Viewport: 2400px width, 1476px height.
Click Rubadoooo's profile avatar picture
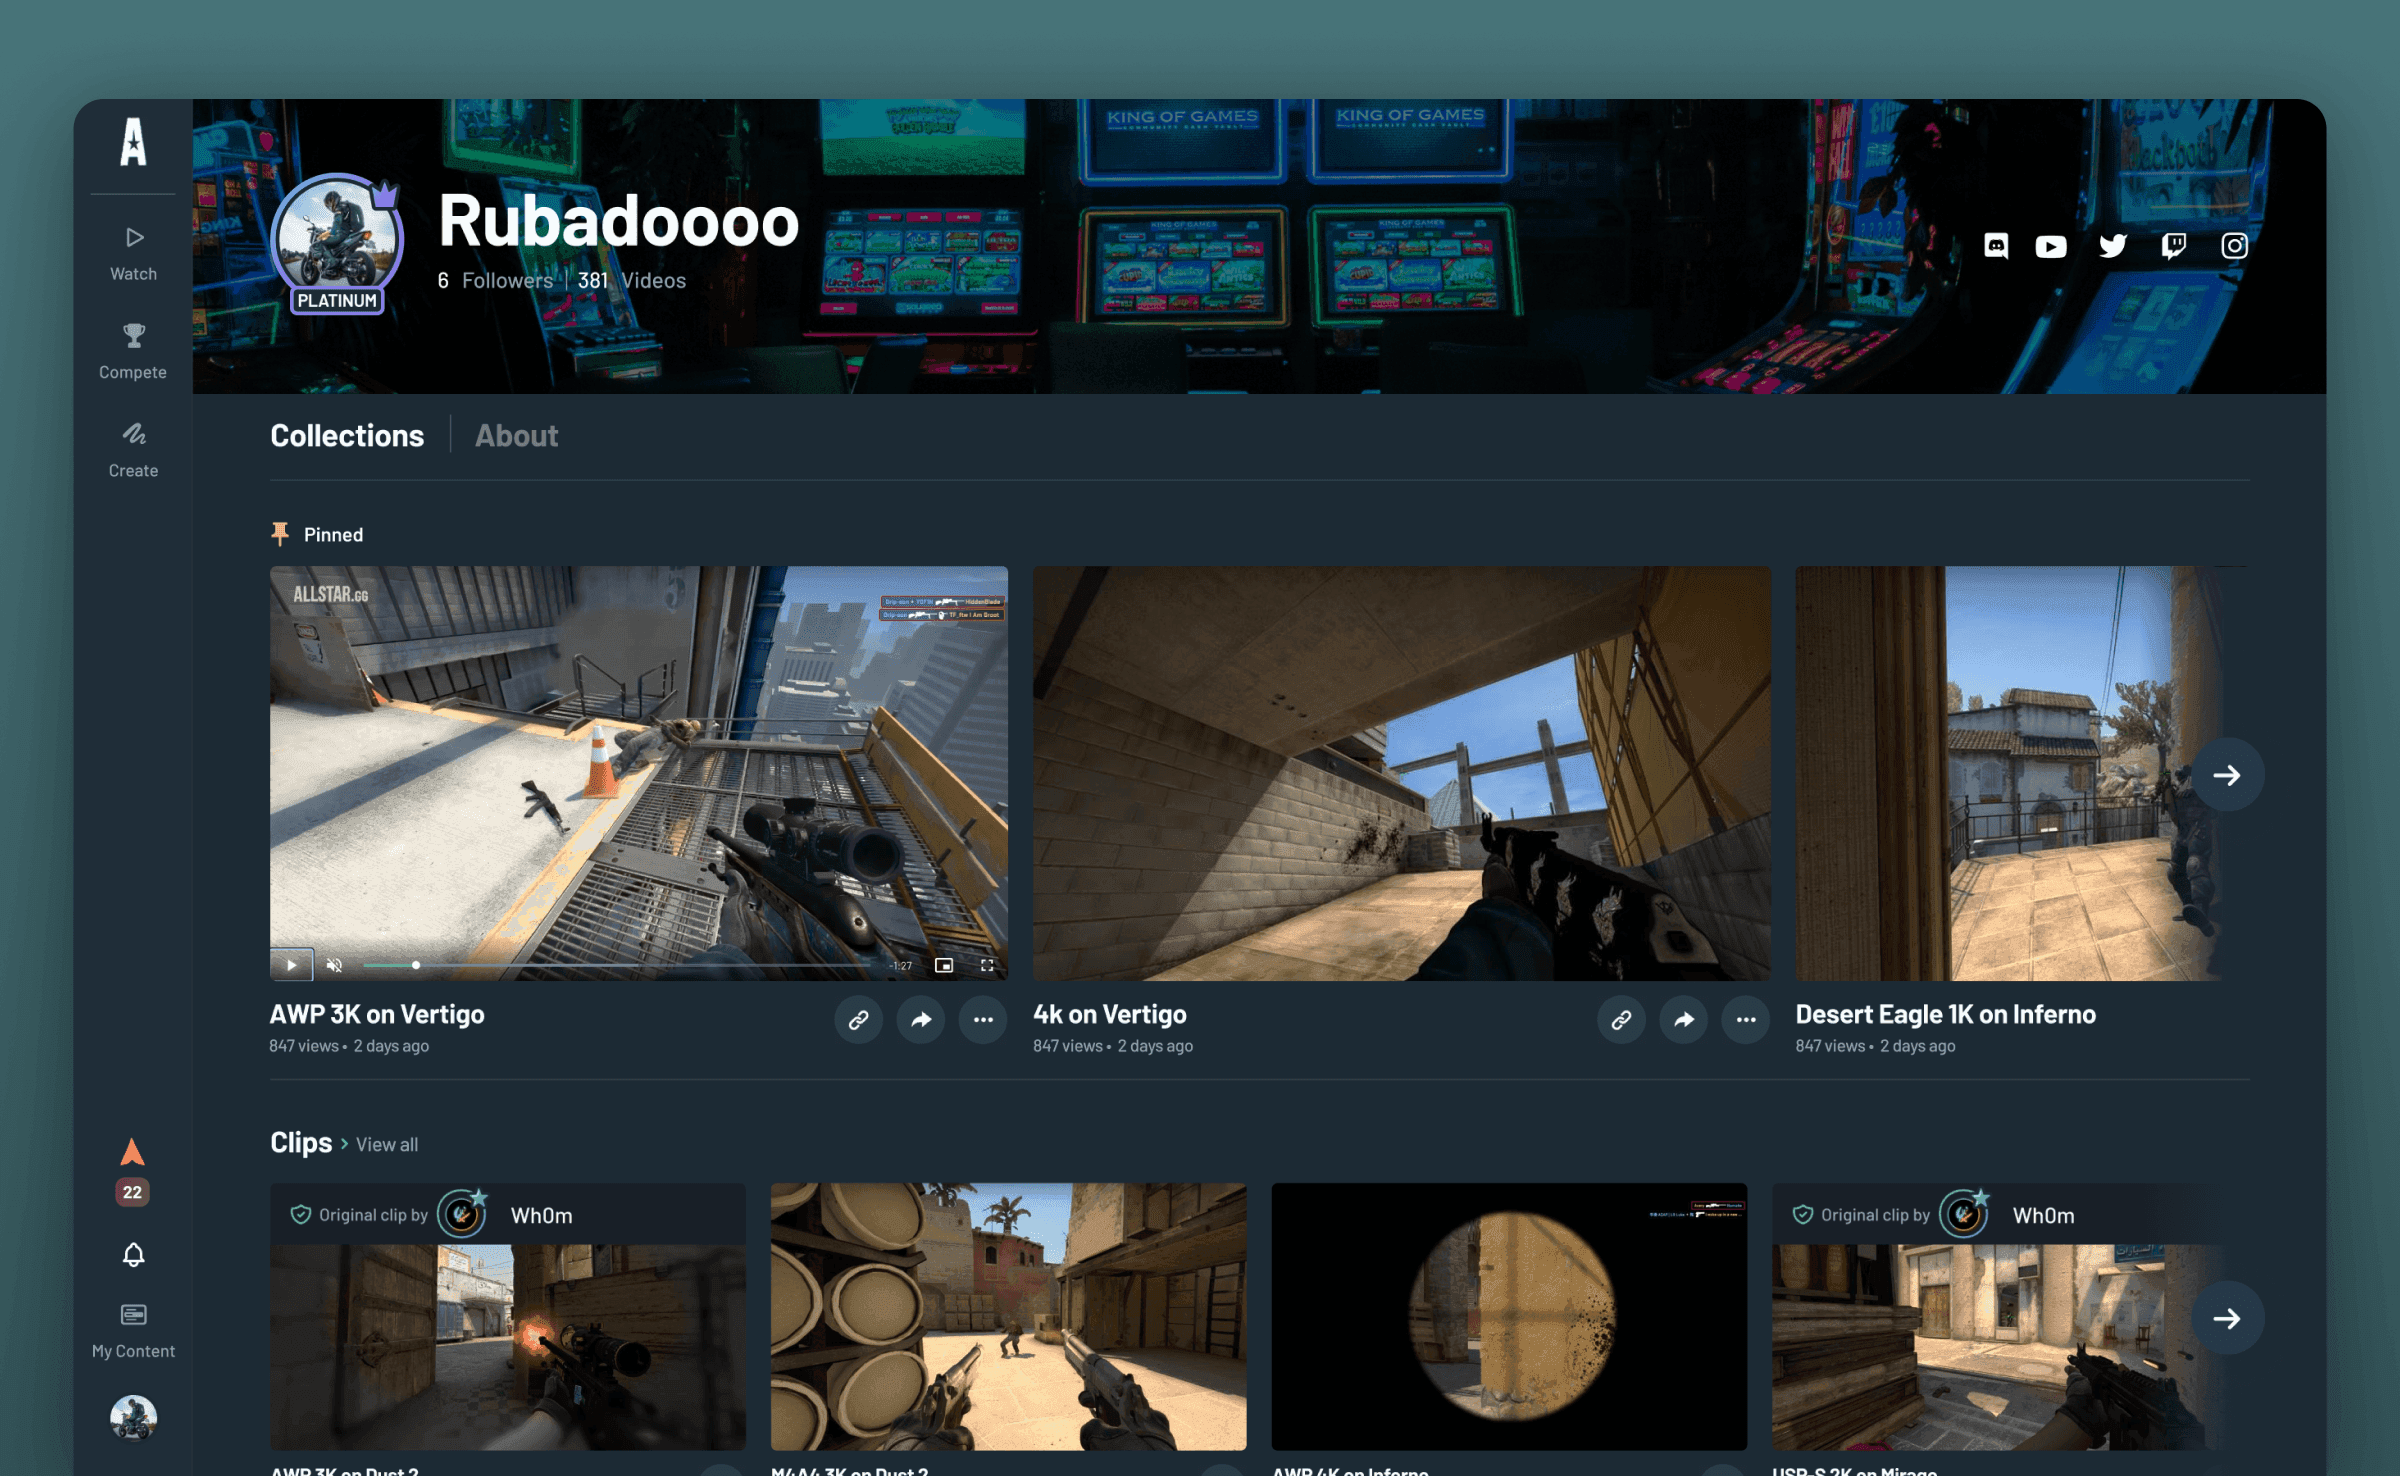tap(337, 239)
